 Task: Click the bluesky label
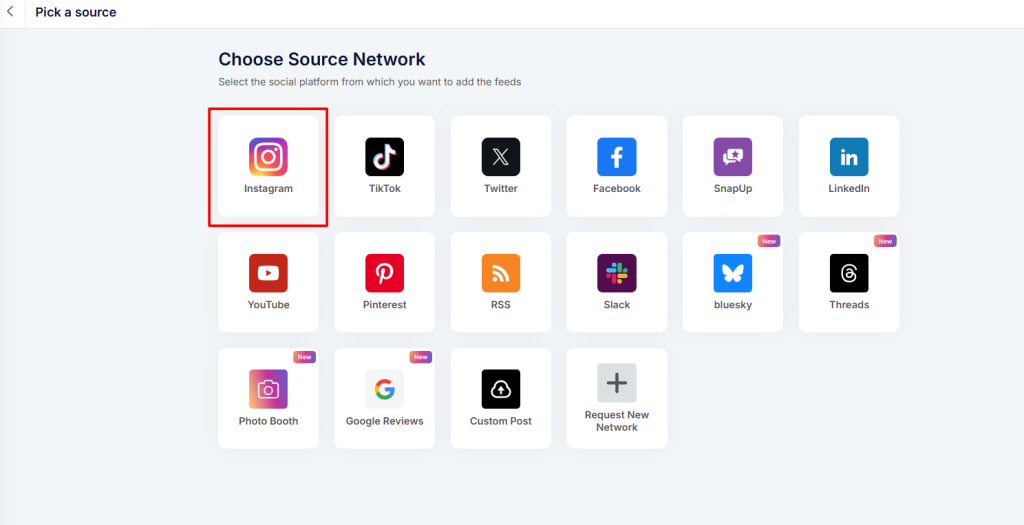733,305
